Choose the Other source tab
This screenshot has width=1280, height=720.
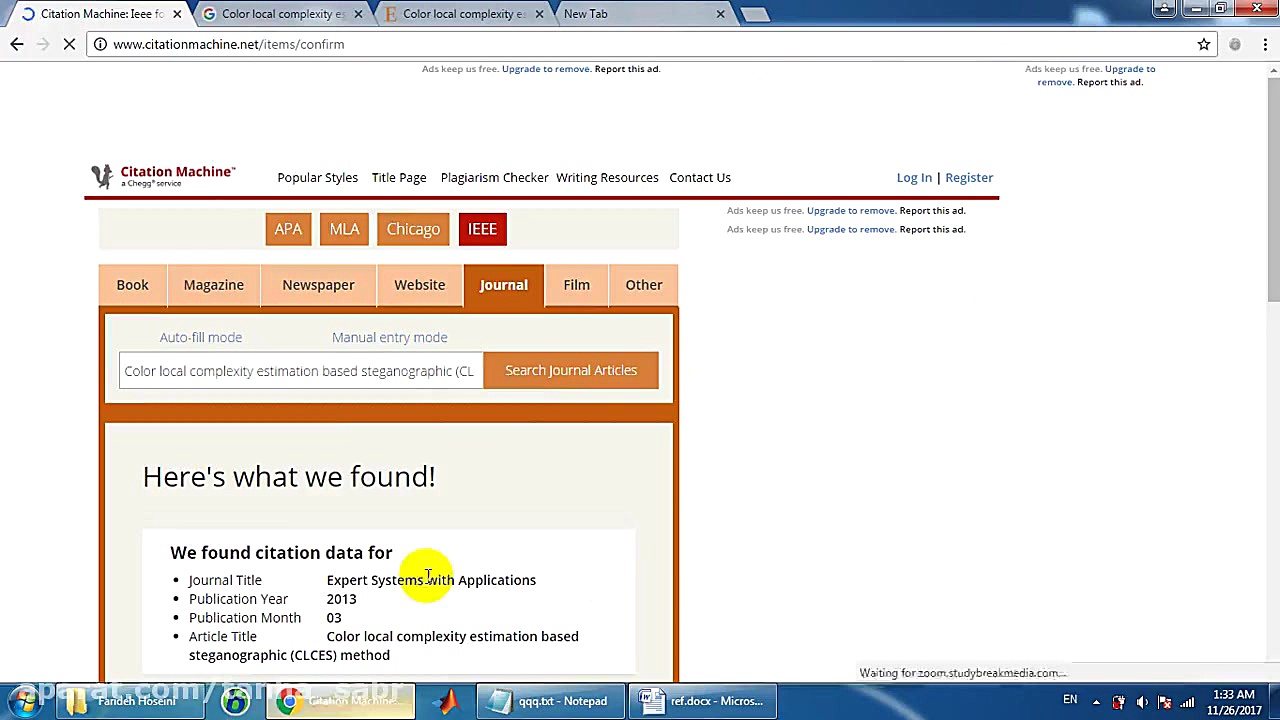[x=644, y=285]
